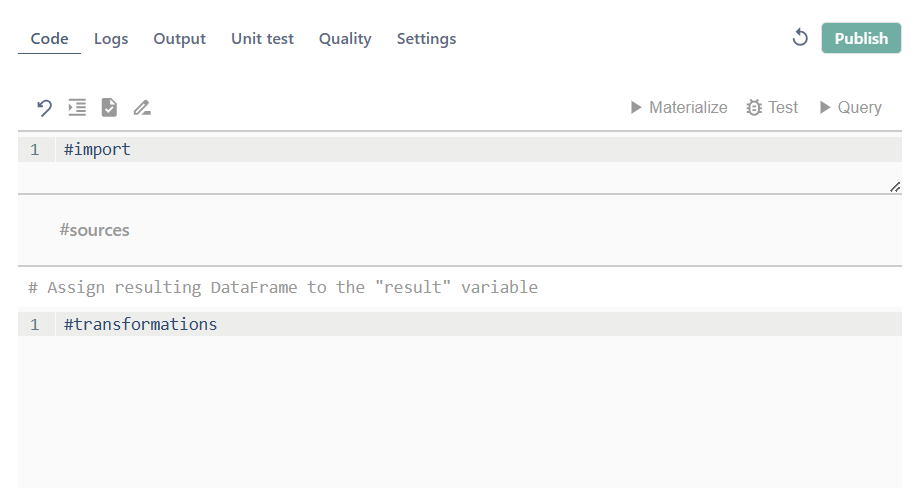Image resolution: width=920 pixels, height=488 pixels.
Task: Click line number 1 of transformations editor
Action: (x=35, y=324)
